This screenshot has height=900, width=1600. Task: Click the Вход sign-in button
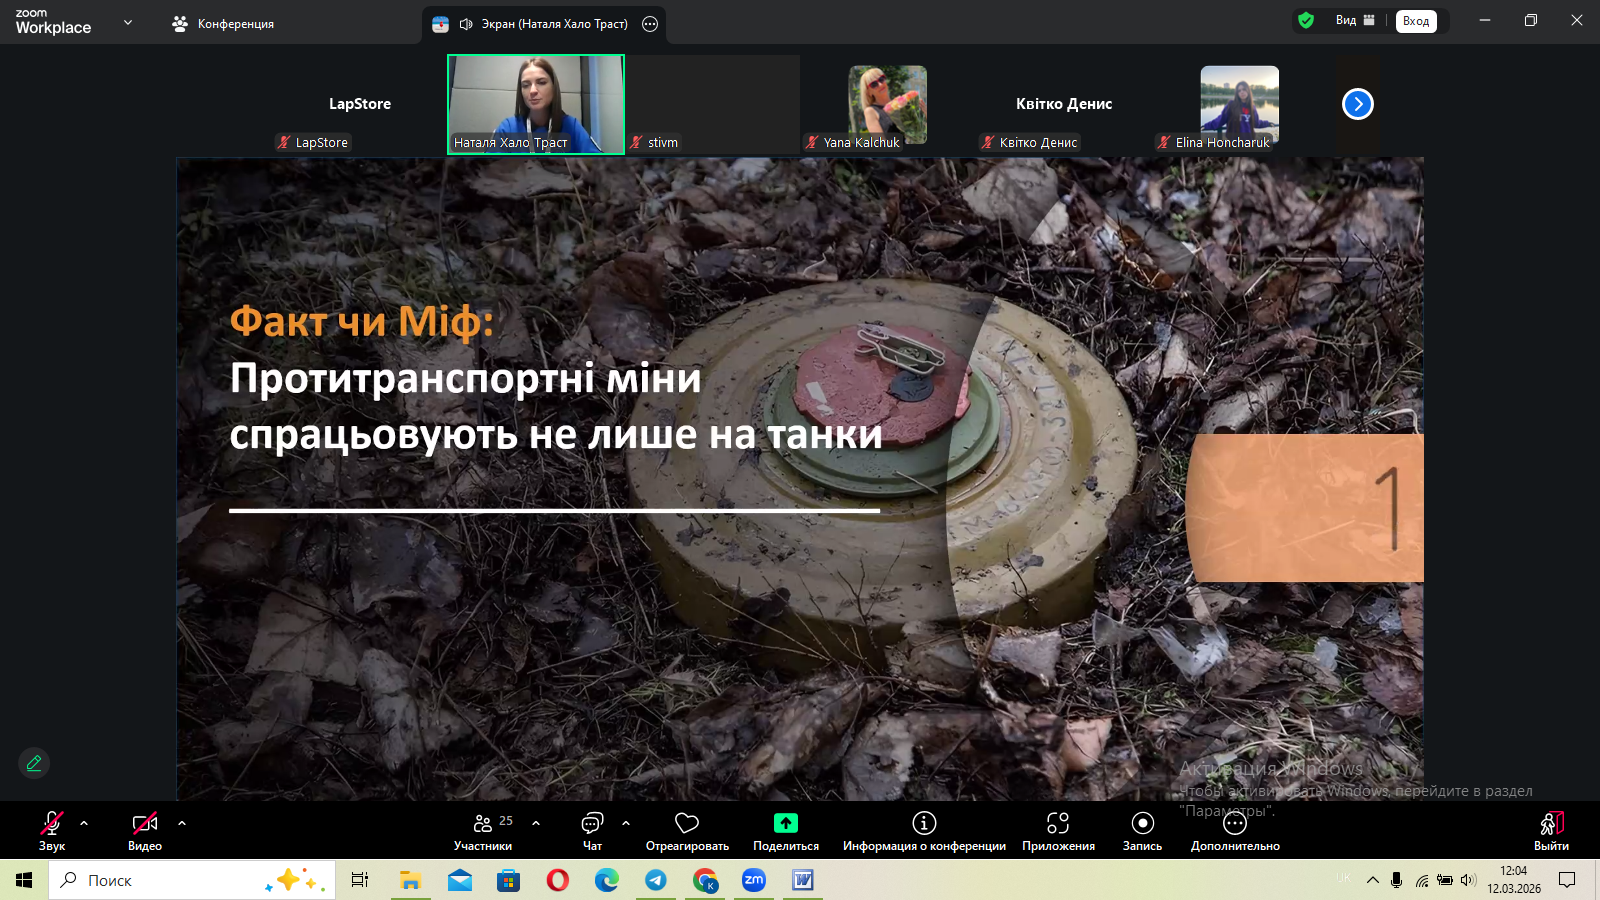pos(1416,21)
